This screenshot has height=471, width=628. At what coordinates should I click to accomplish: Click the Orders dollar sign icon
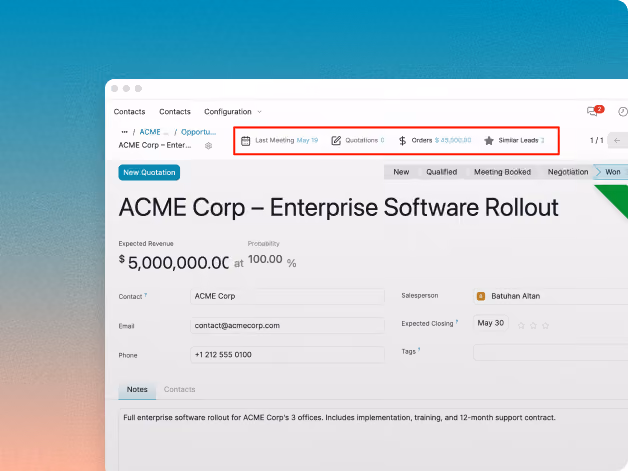coord(403,141)
